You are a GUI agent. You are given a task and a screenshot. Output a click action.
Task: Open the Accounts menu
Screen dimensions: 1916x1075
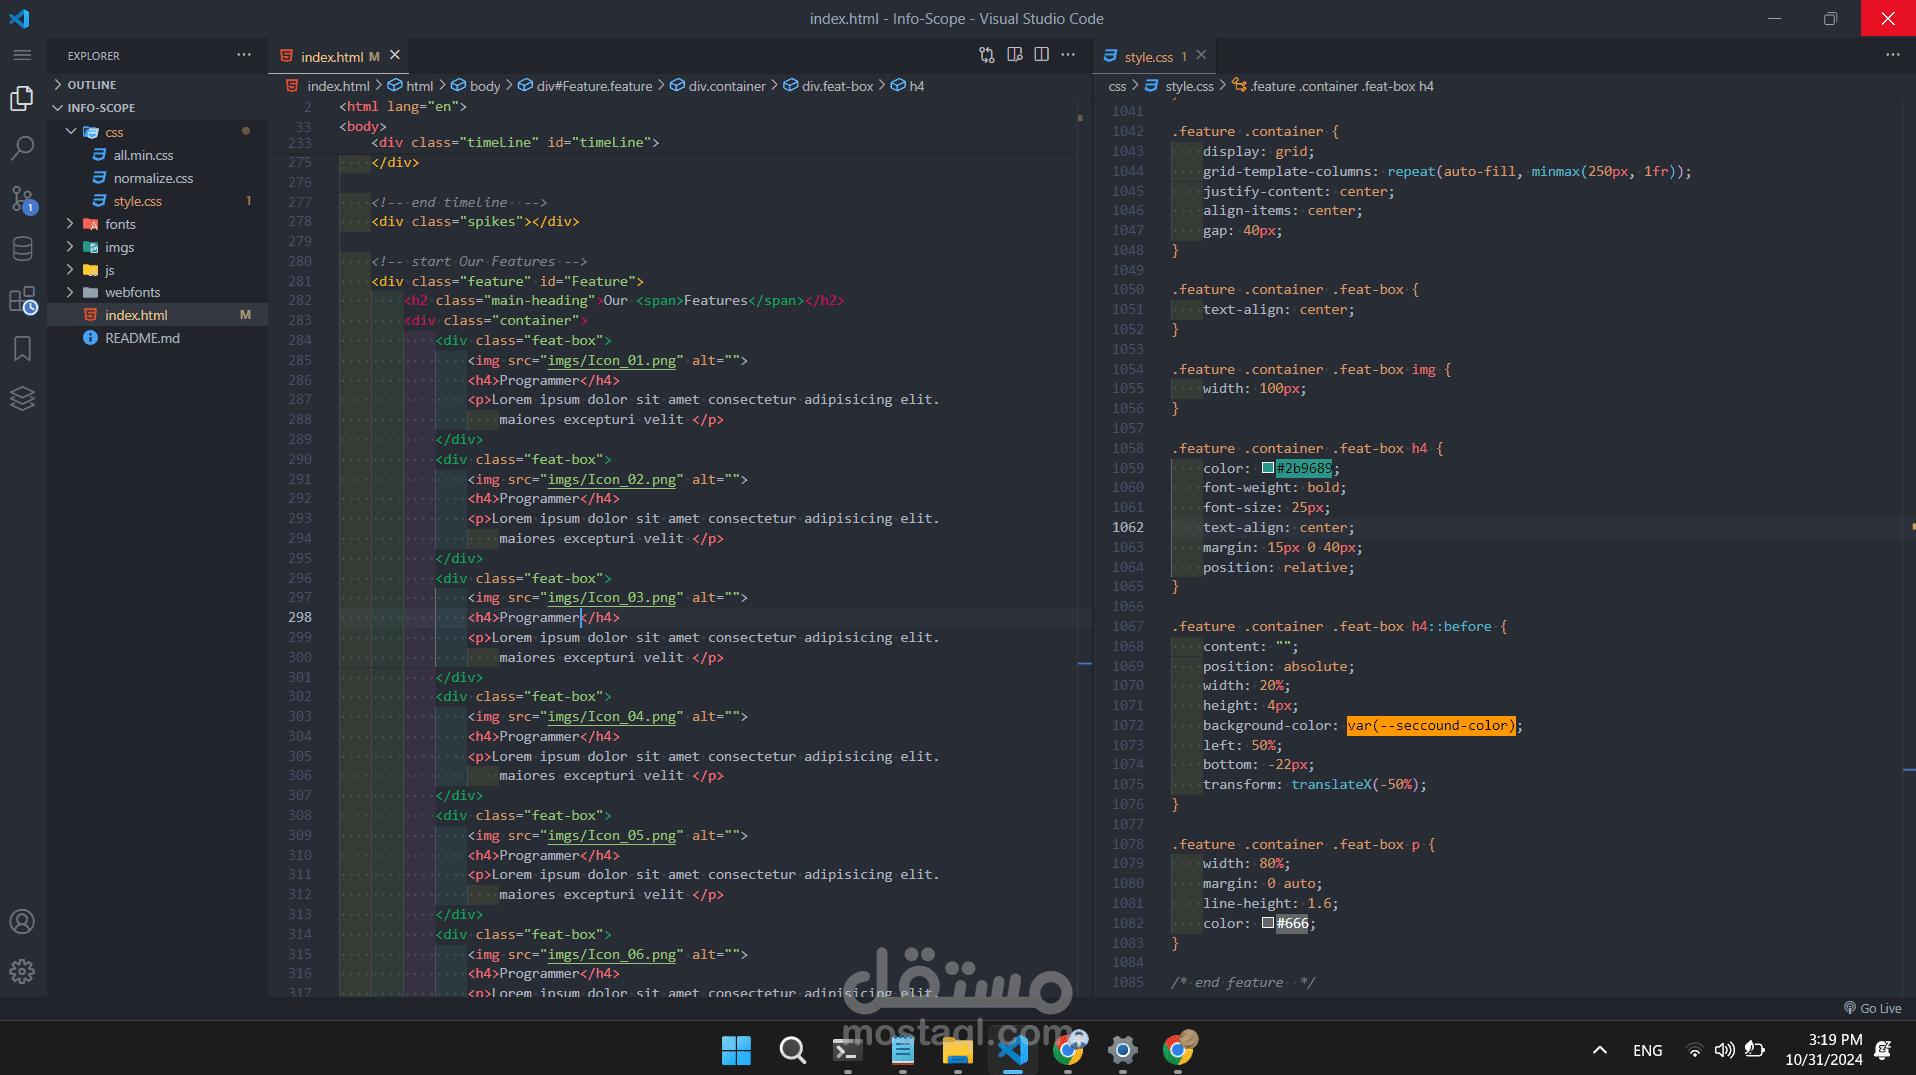point(22,921)
